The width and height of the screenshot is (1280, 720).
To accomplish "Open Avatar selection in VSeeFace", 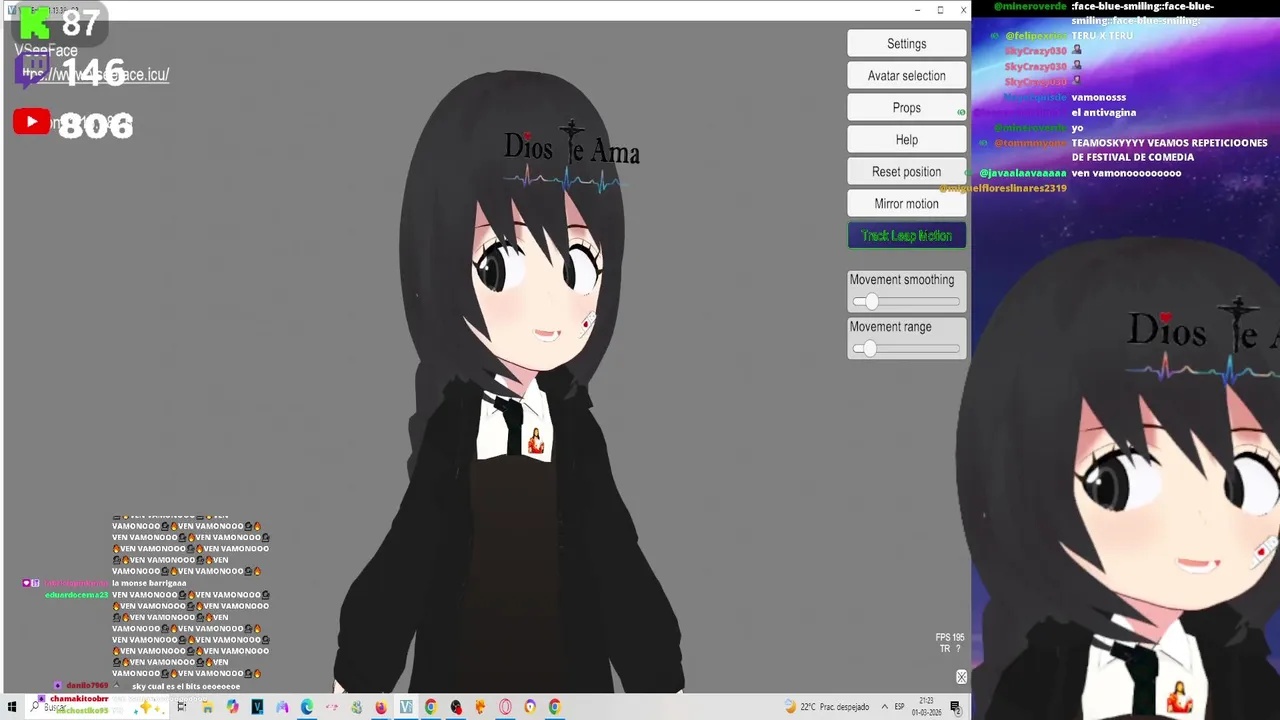I will (906, 76).
